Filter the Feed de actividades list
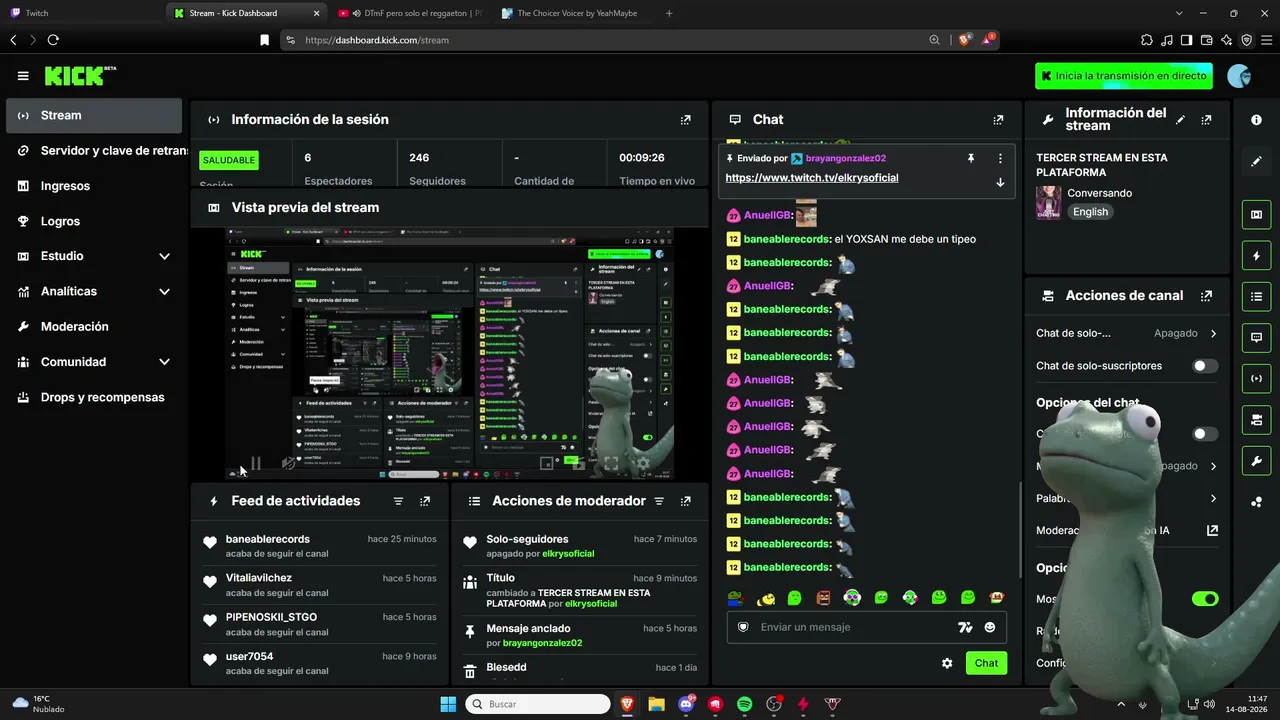Screen dimensions: 1280x720 [x=398, y=501]
